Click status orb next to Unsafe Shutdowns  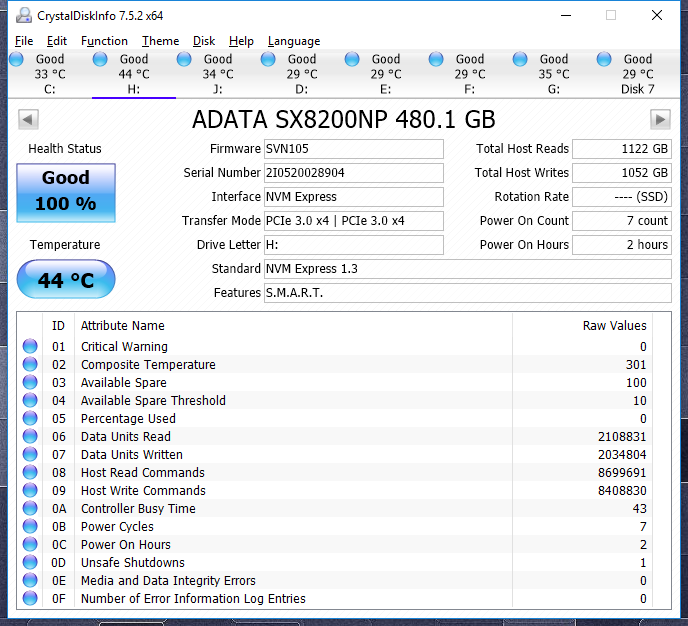(31, 563)
